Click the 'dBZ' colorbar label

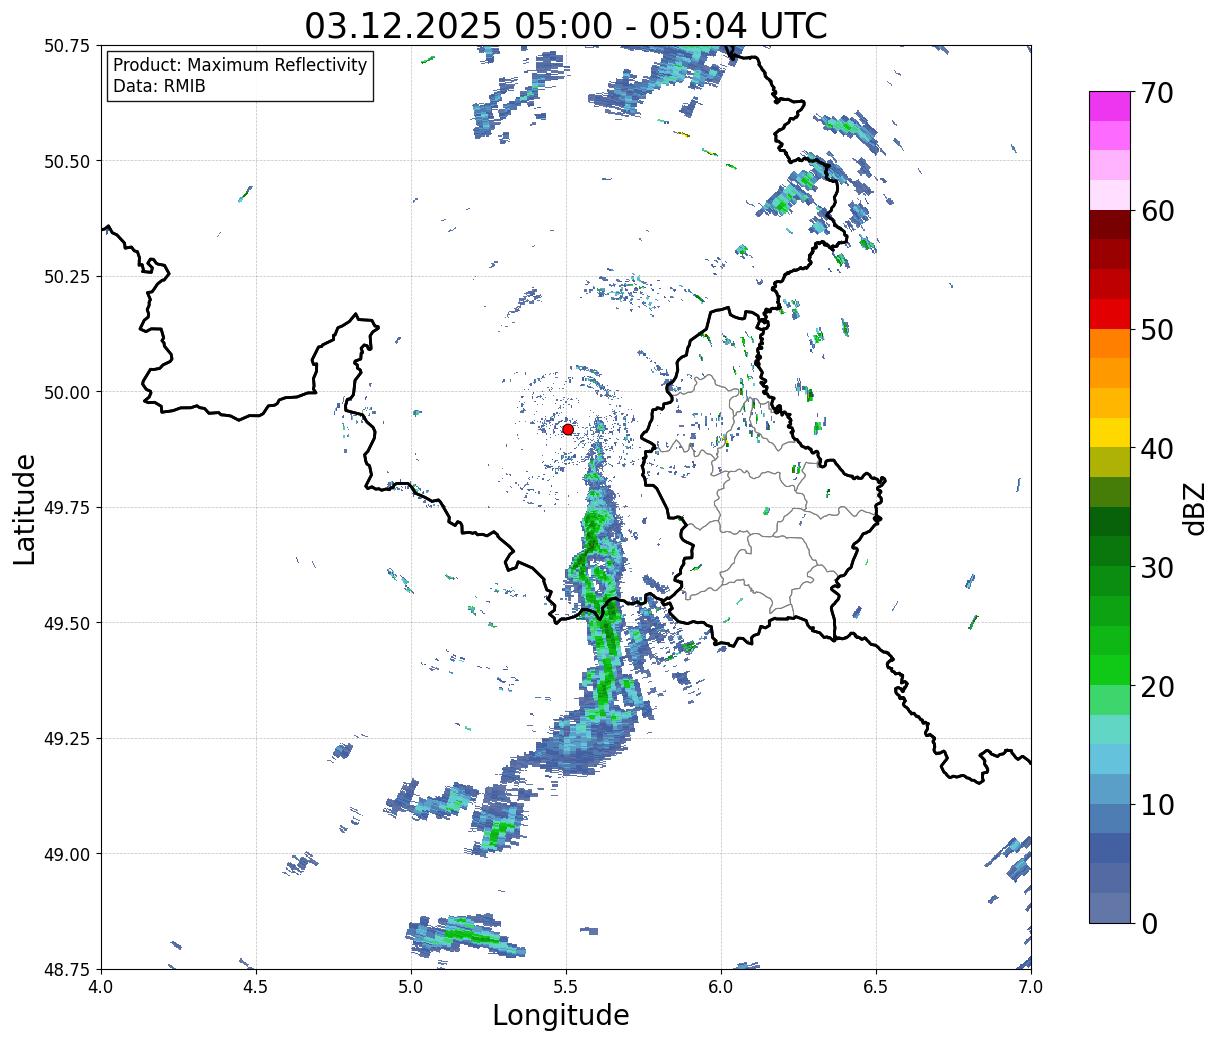tap(1194, 508)
